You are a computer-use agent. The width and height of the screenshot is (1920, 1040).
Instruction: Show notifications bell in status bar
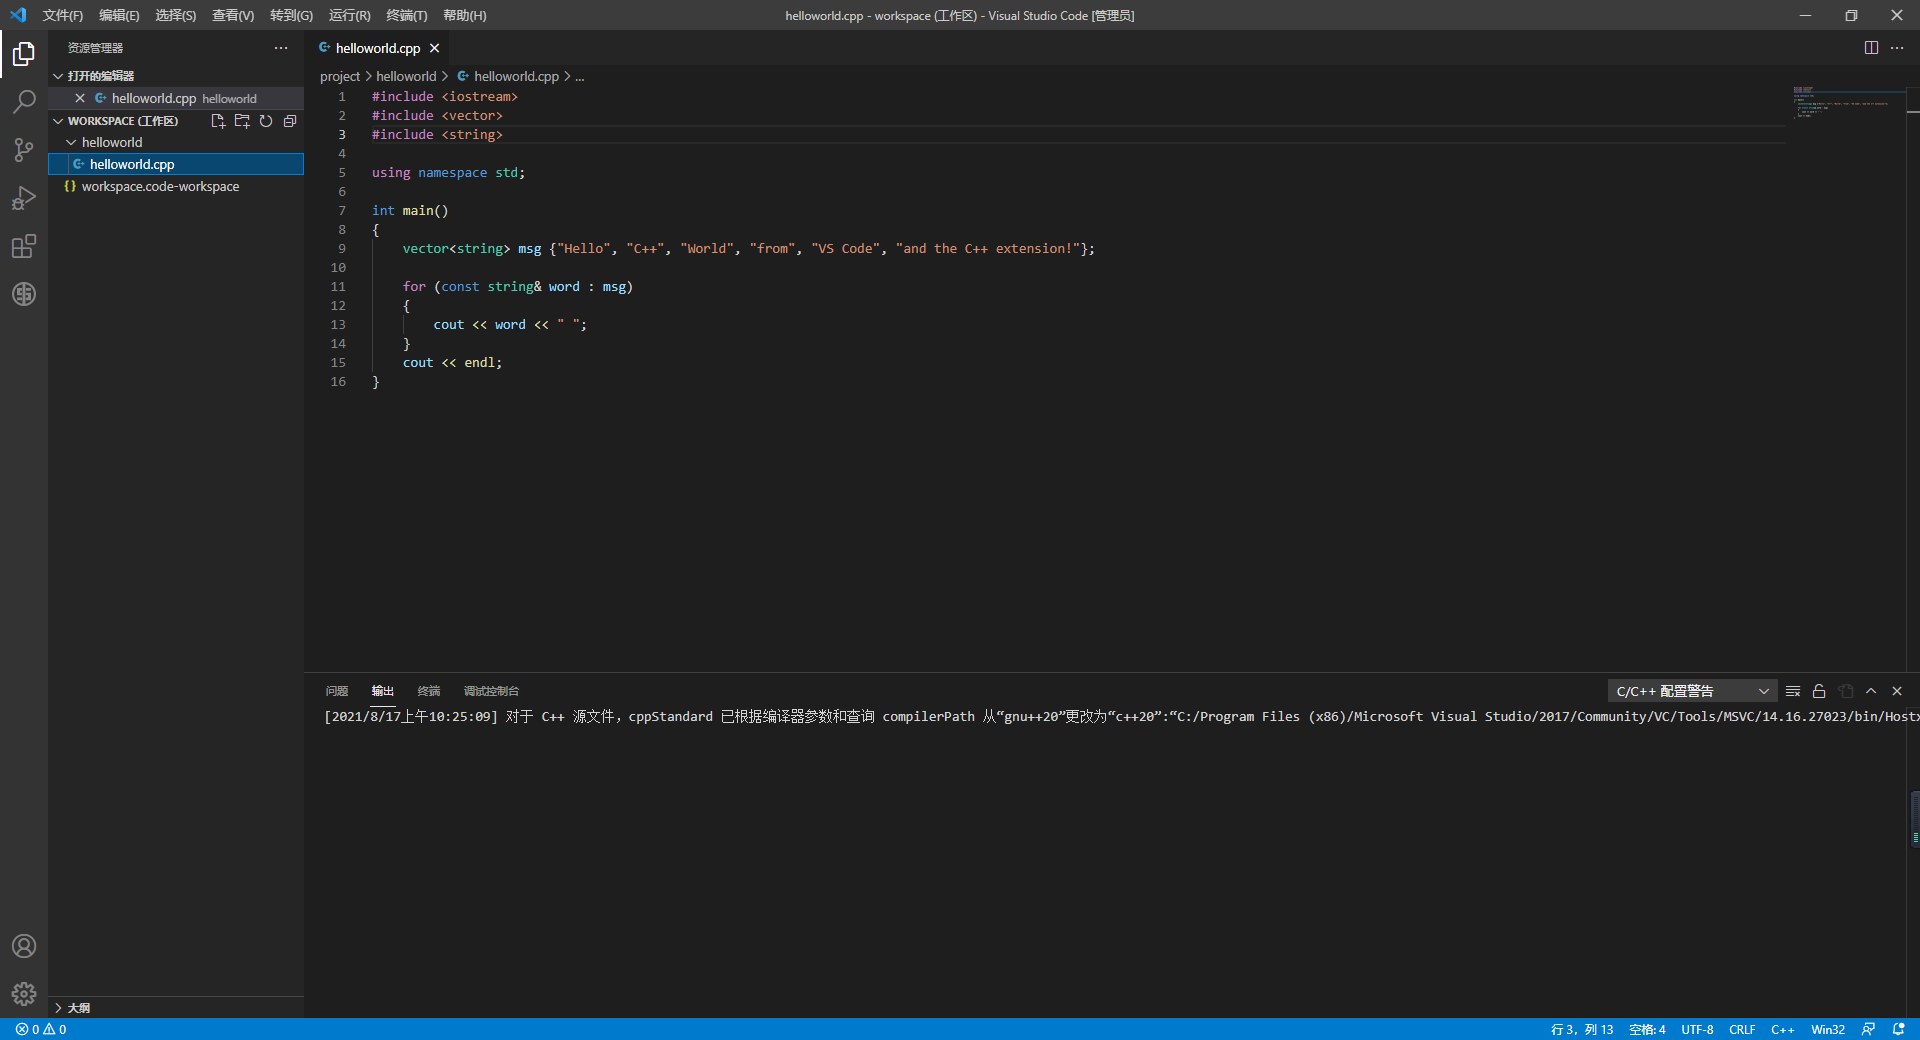pos(1898,1029)
